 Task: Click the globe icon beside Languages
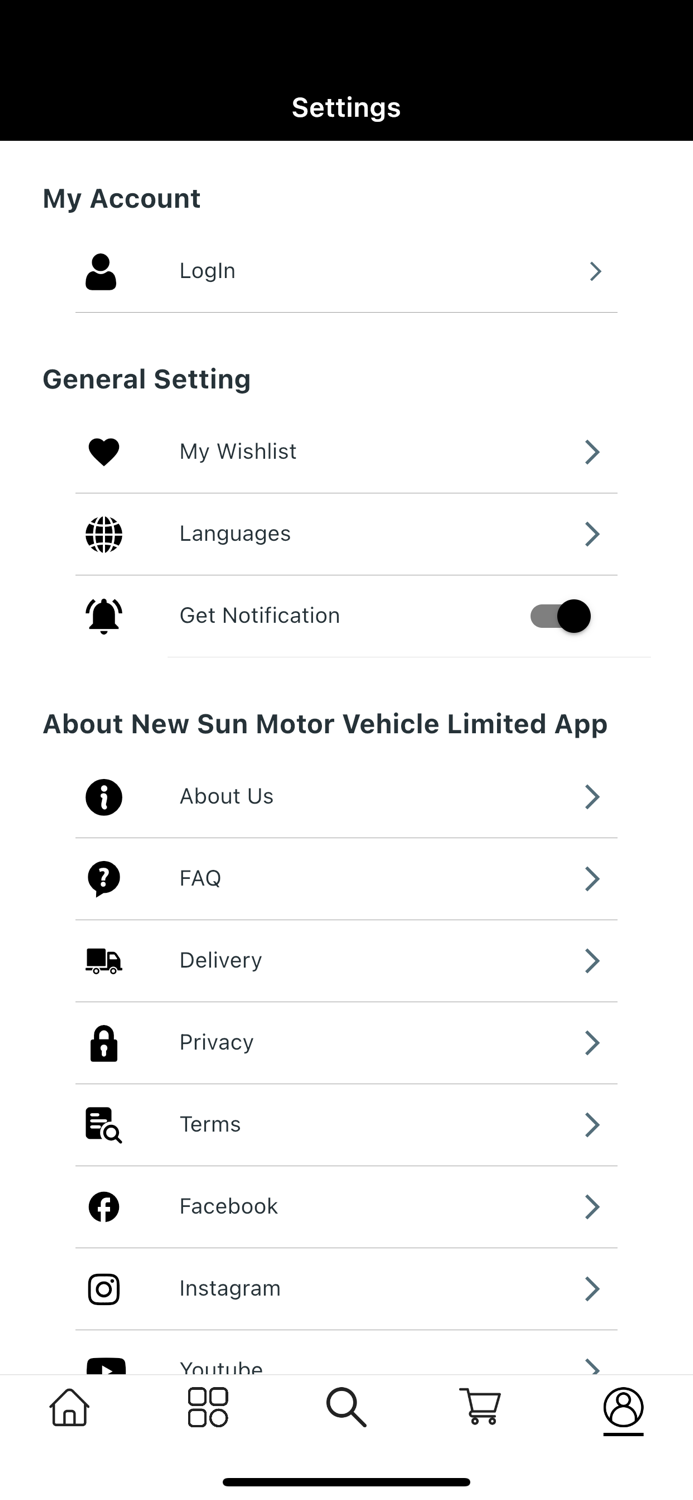point(103,534)
